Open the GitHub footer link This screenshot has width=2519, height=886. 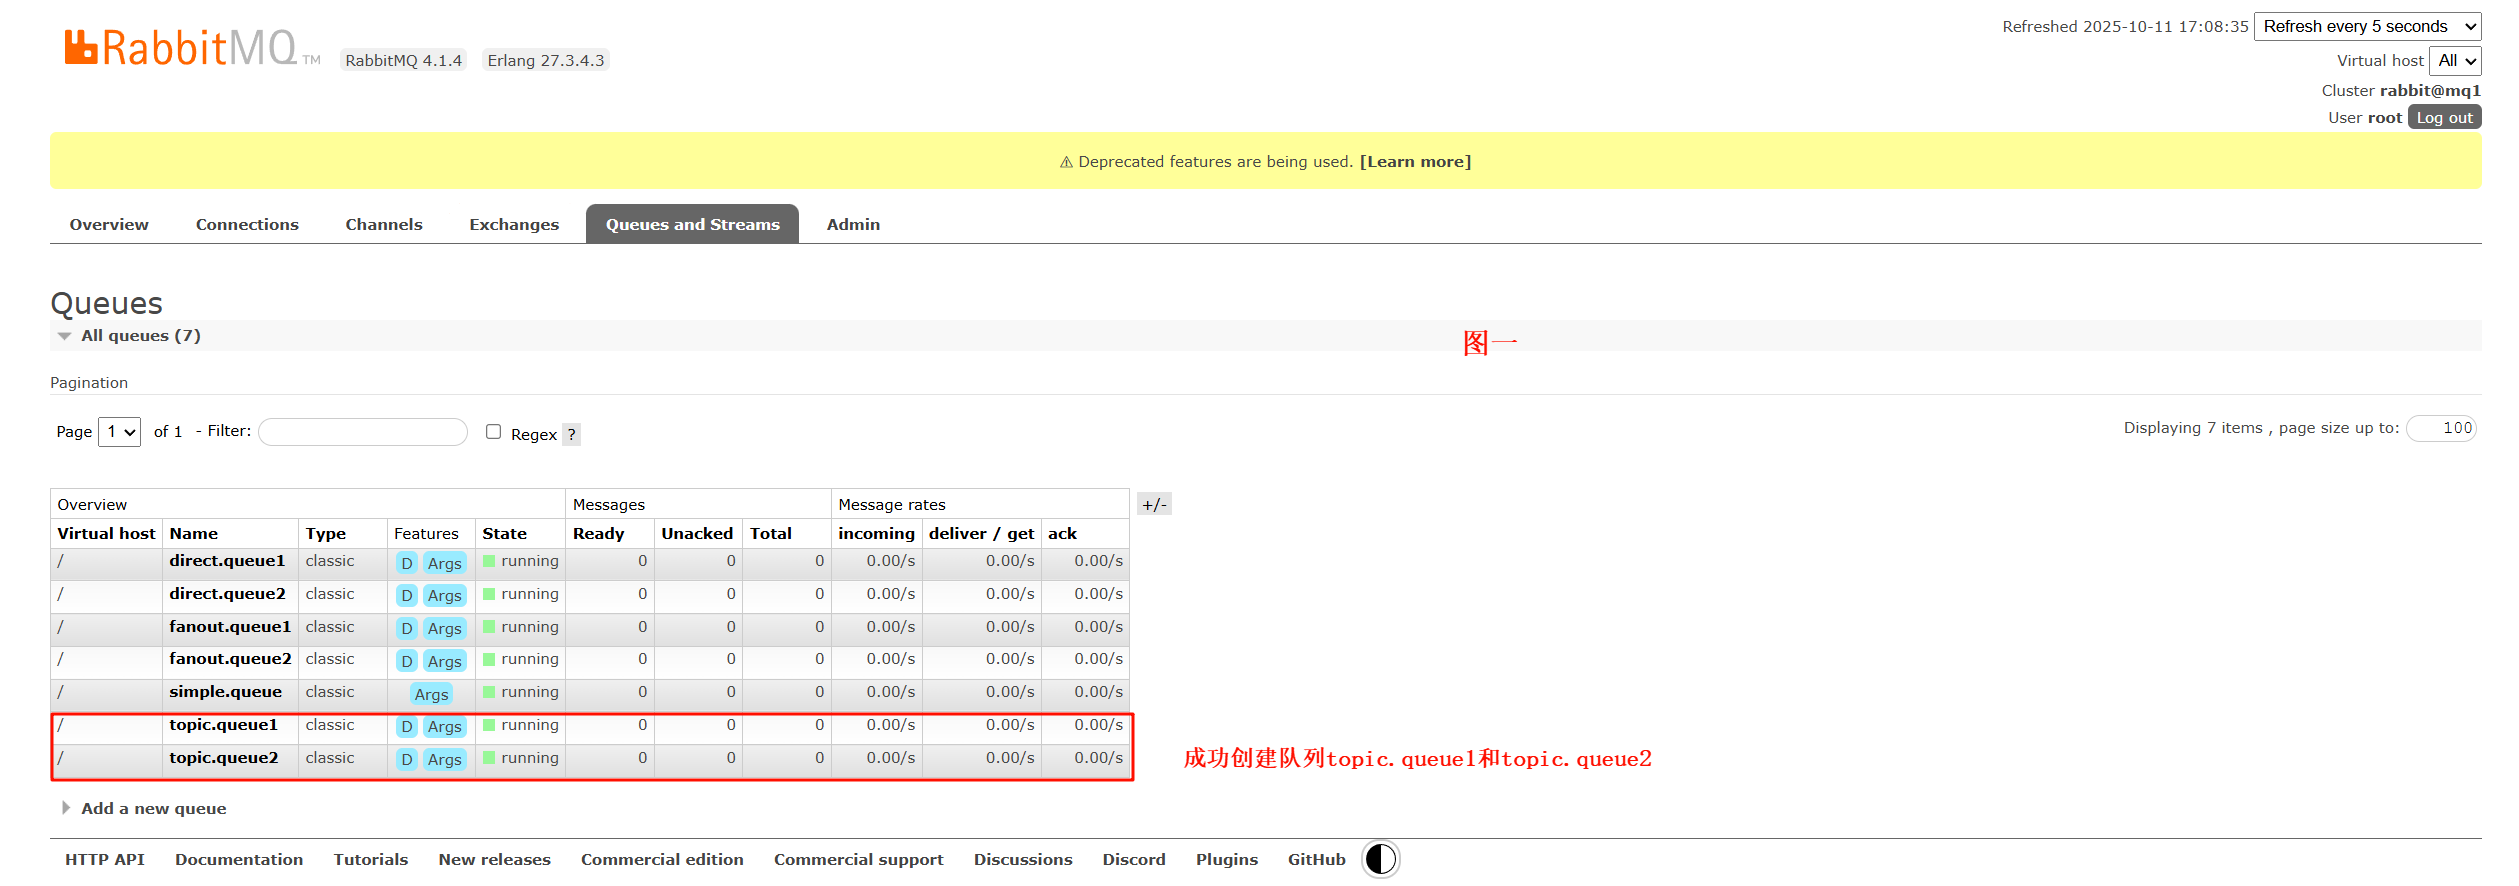(x=1316, y=859)
